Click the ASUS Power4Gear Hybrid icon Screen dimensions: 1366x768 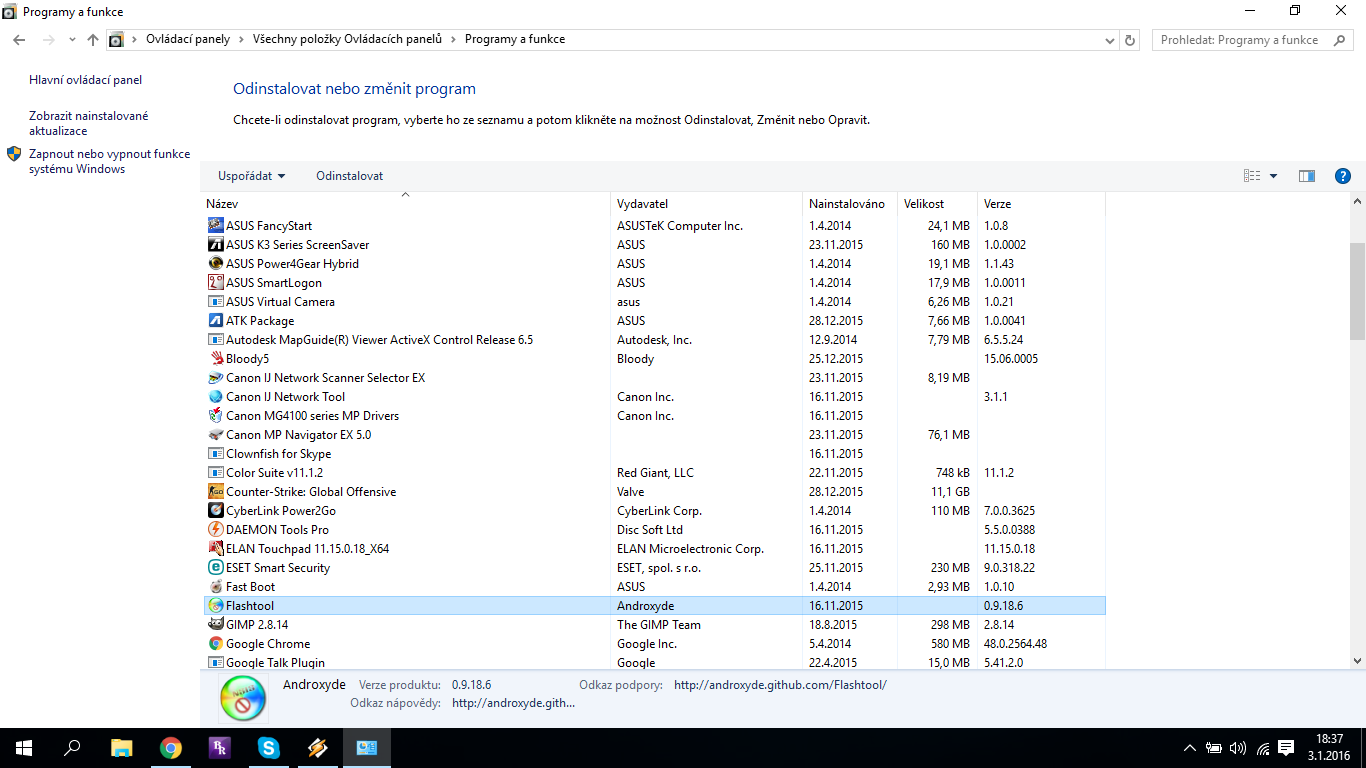pos(215,264)
